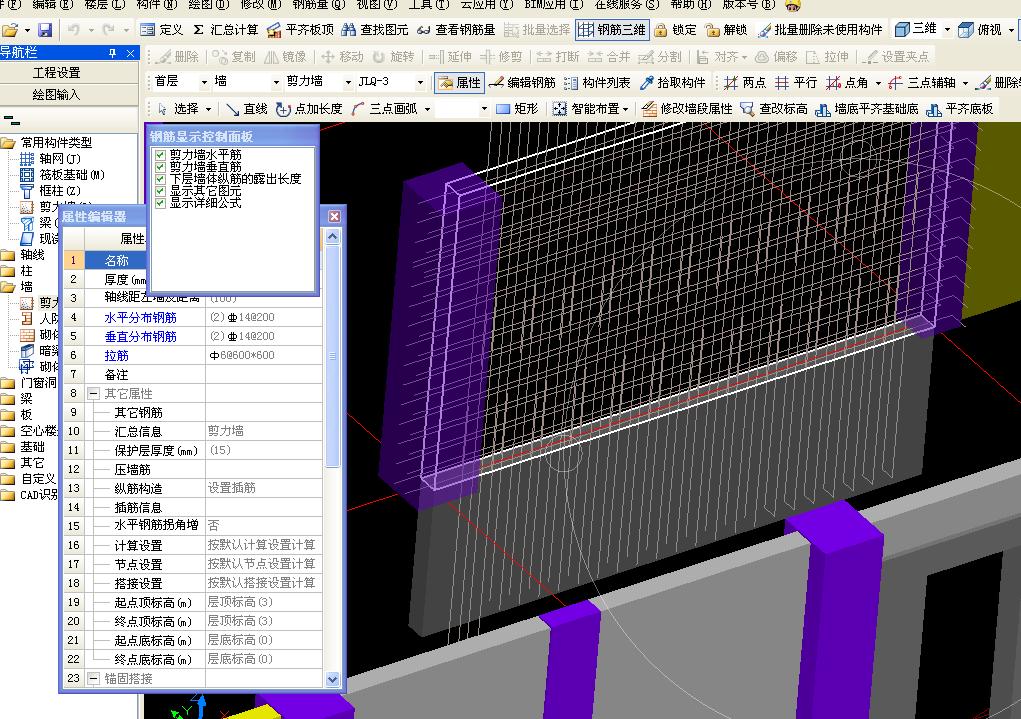Select the 直线 (line) drawing tool
Screen dimensions: 1021x719
246,108
